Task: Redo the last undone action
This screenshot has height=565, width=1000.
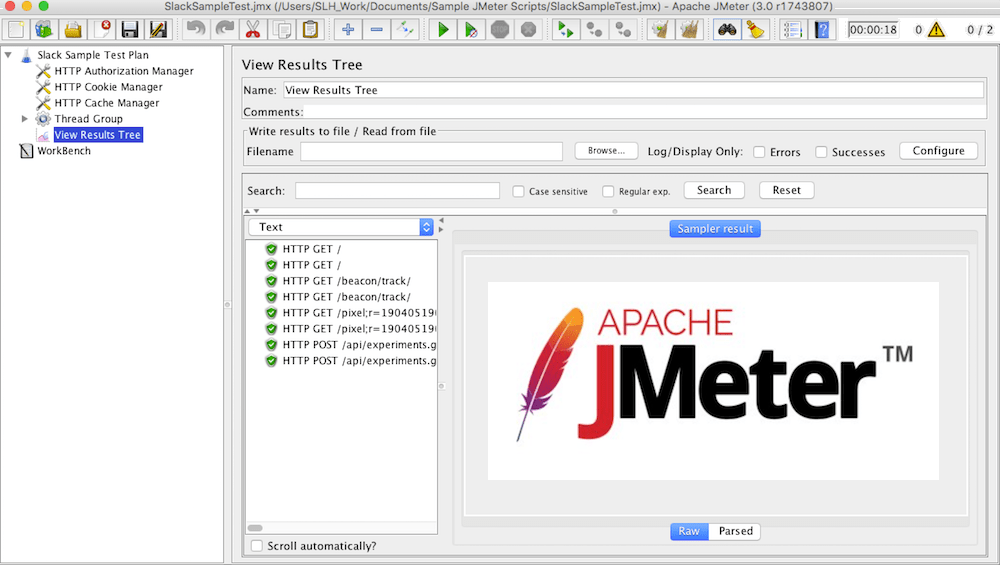Action: 224,29
